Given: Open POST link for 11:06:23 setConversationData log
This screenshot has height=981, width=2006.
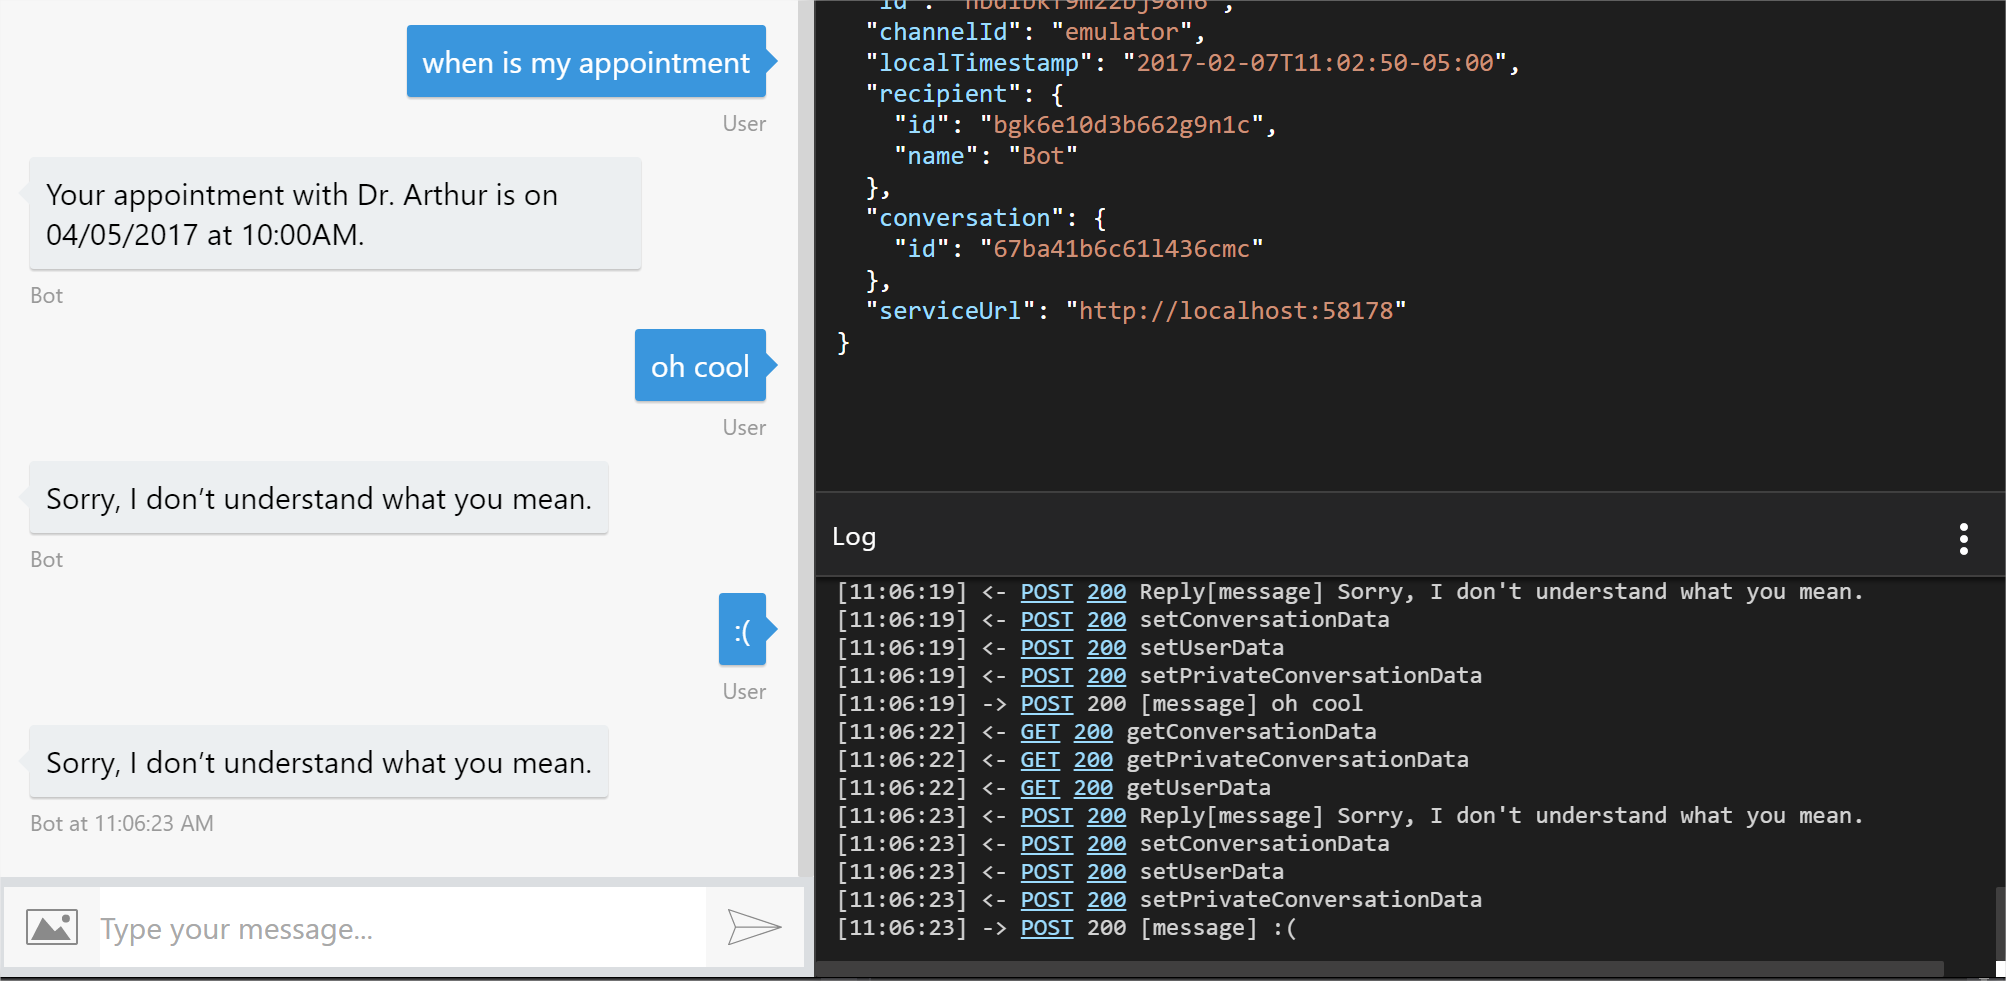Looking at the screenshot, I should point(1046,844).
